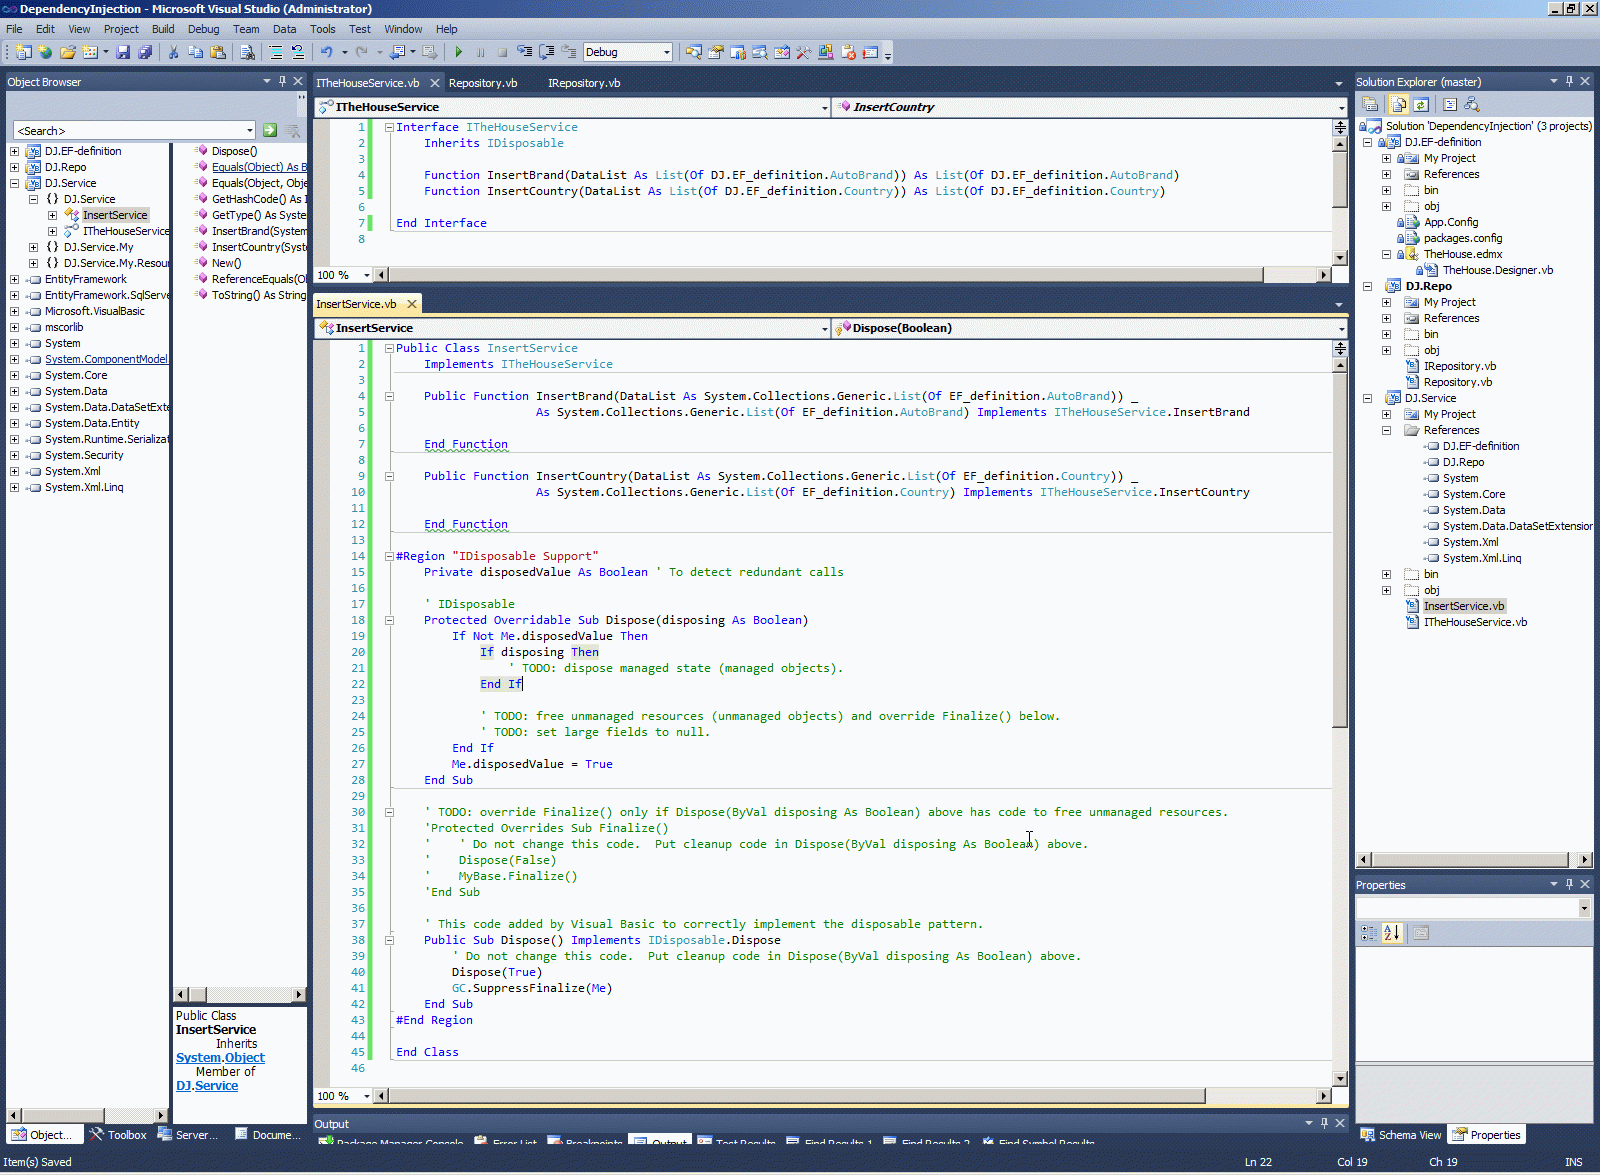Click the View Class Diagram icon
1600x1175 pixels.
1471,104
